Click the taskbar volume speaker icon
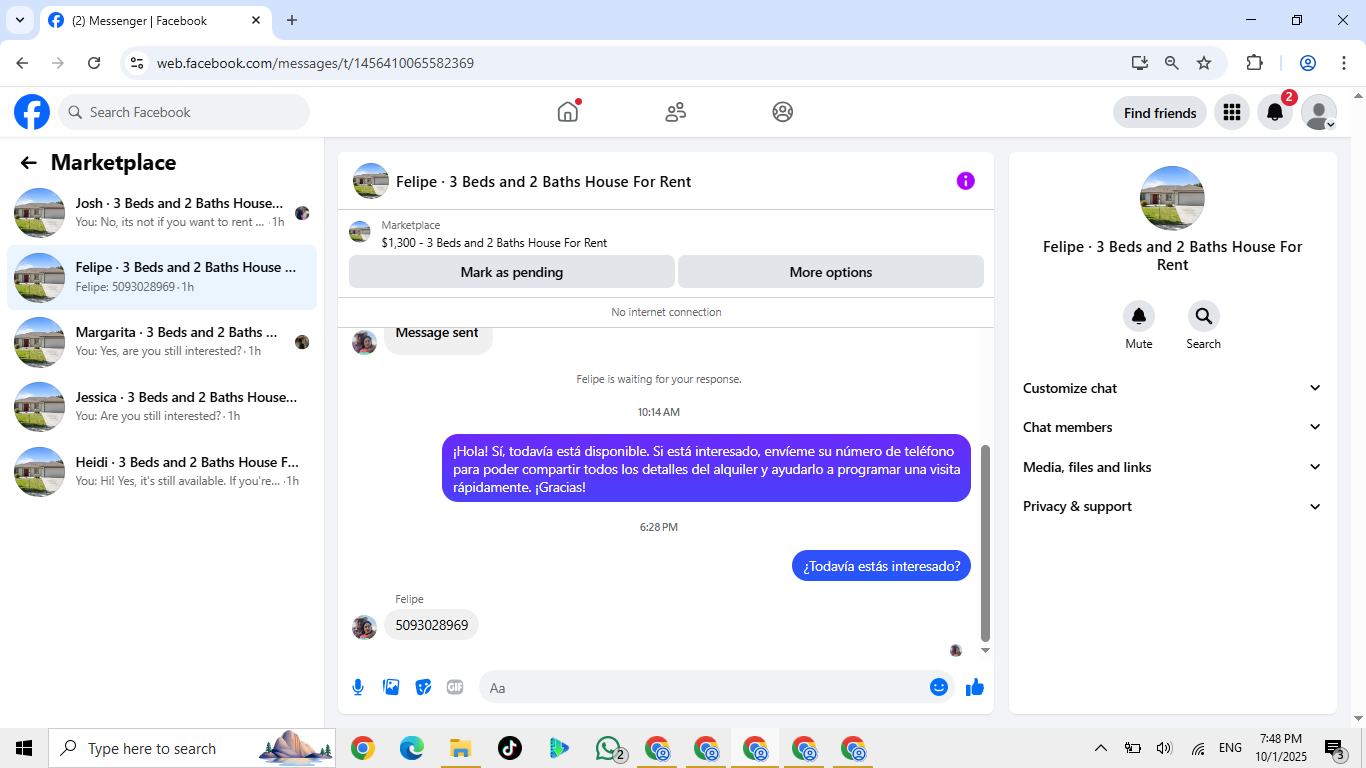The image size is (1366, 768). click(1164, 748)
